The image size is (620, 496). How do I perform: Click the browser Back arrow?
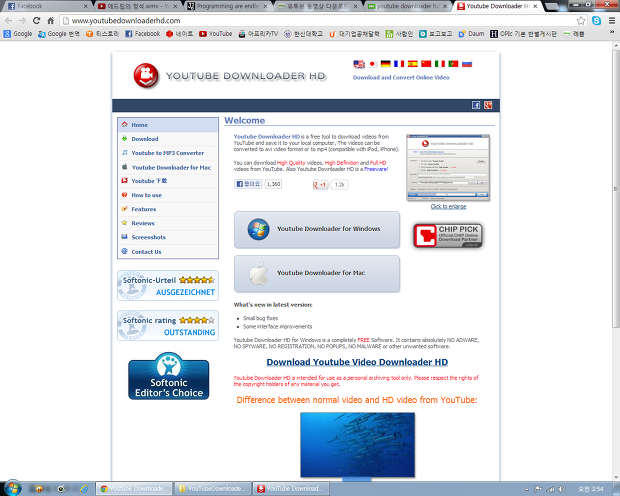point(9,21)
